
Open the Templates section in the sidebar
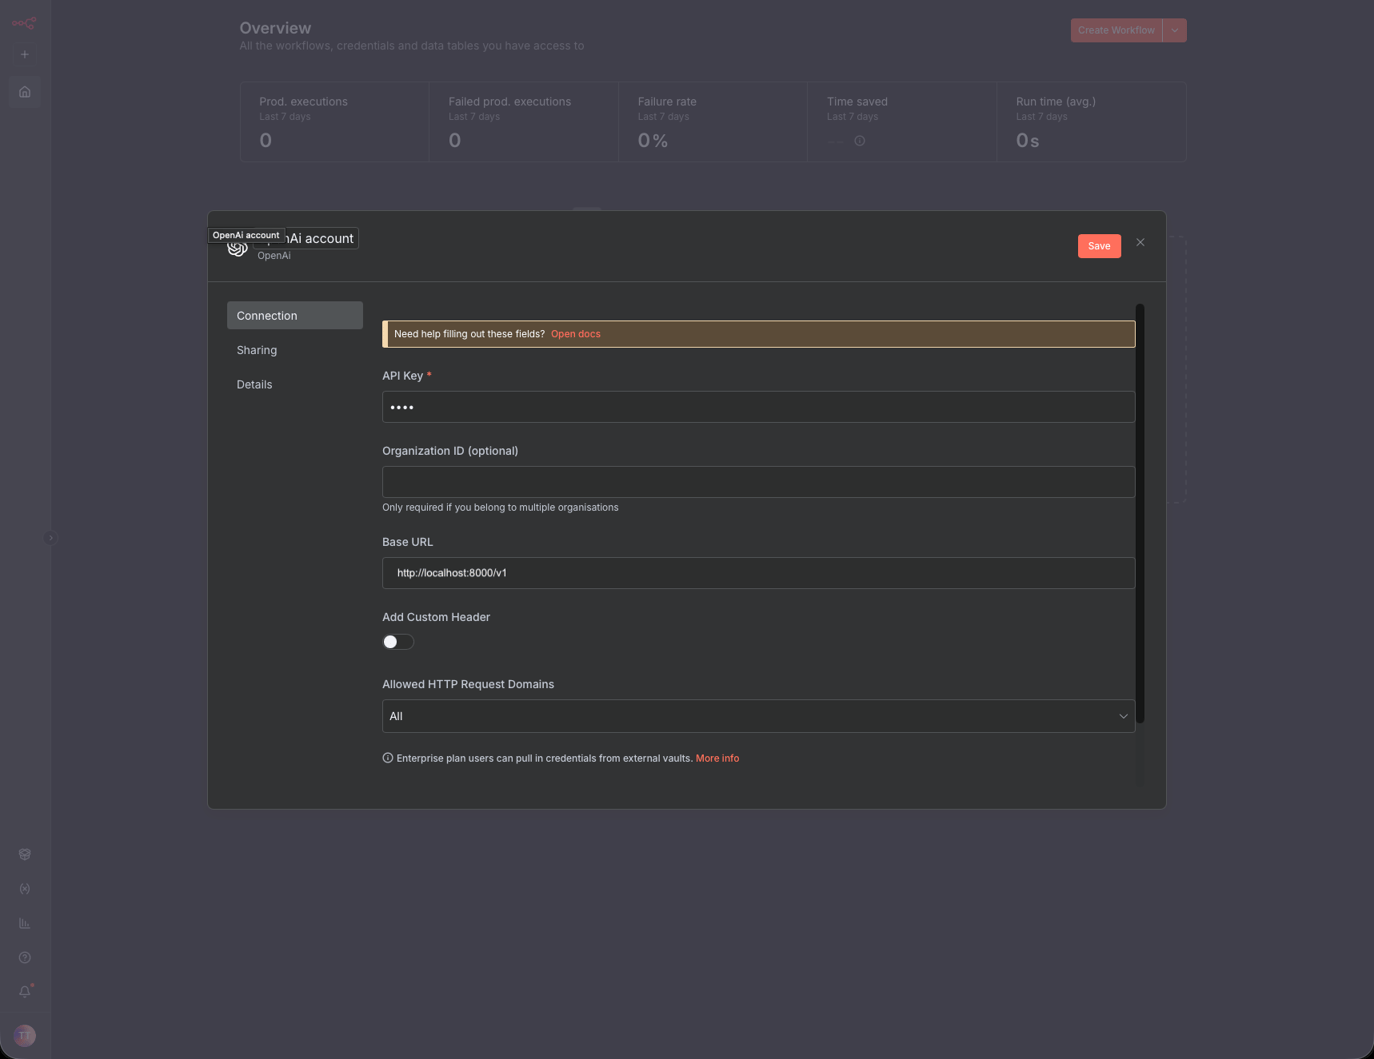click(x=24, y=854)
